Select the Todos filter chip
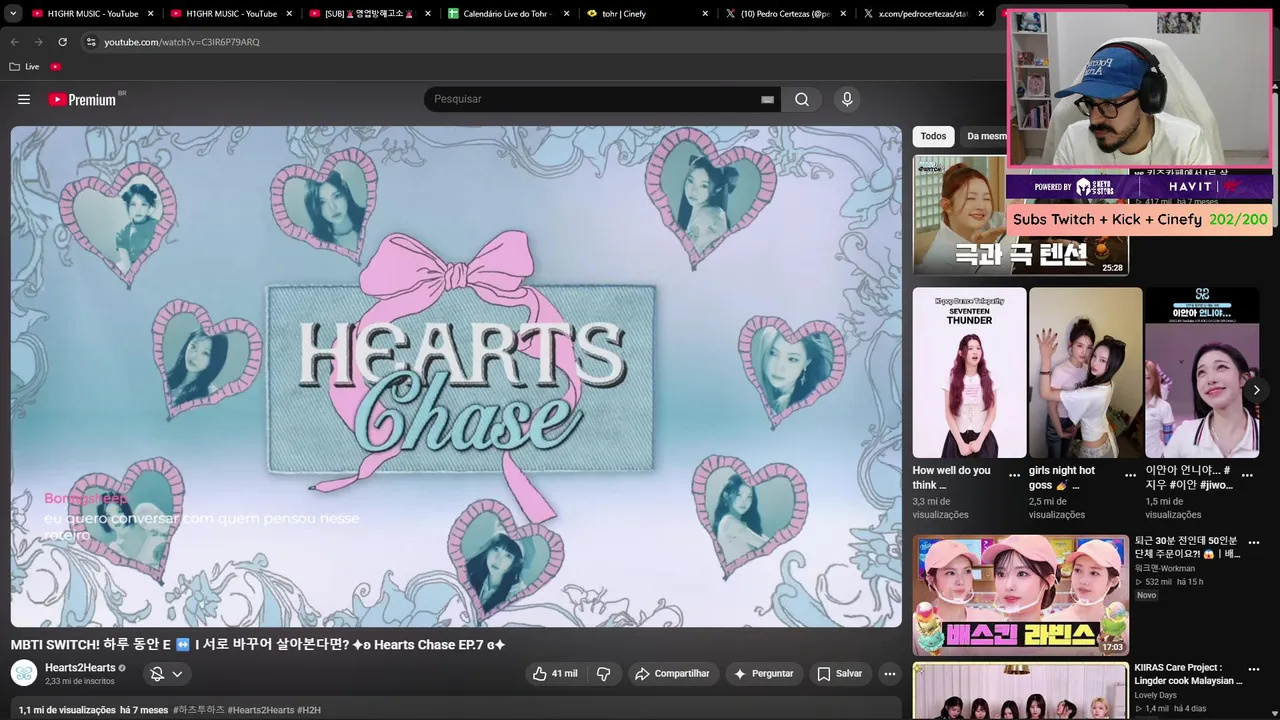Viewport: 1280px width, 720px height. click(933, 136)
